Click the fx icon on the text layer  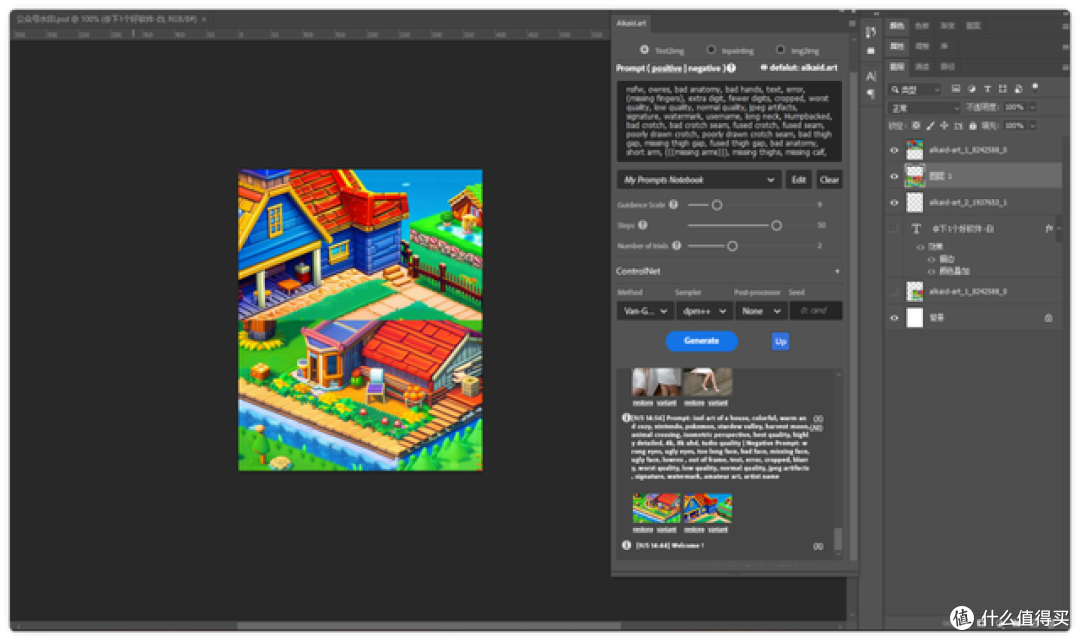[1048, 229]
